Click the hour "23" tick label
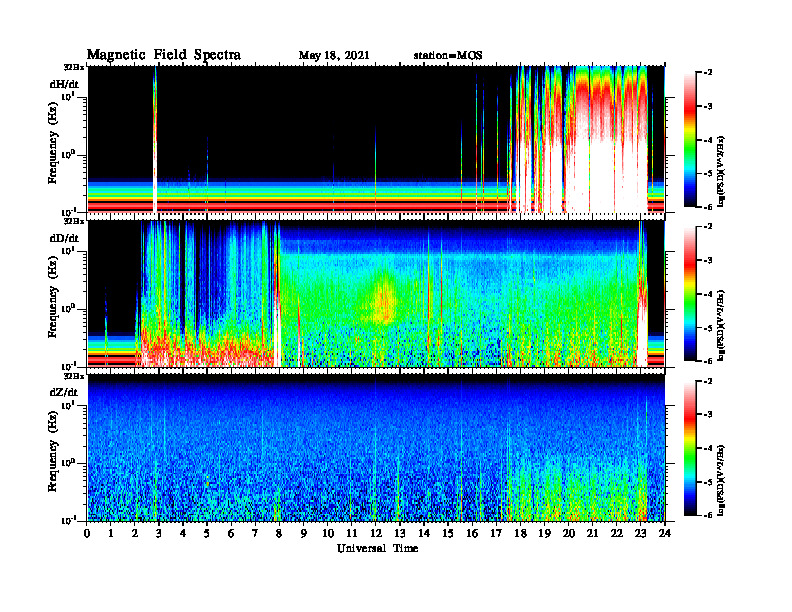The image size is (792, 612). (x=640, y=533)
